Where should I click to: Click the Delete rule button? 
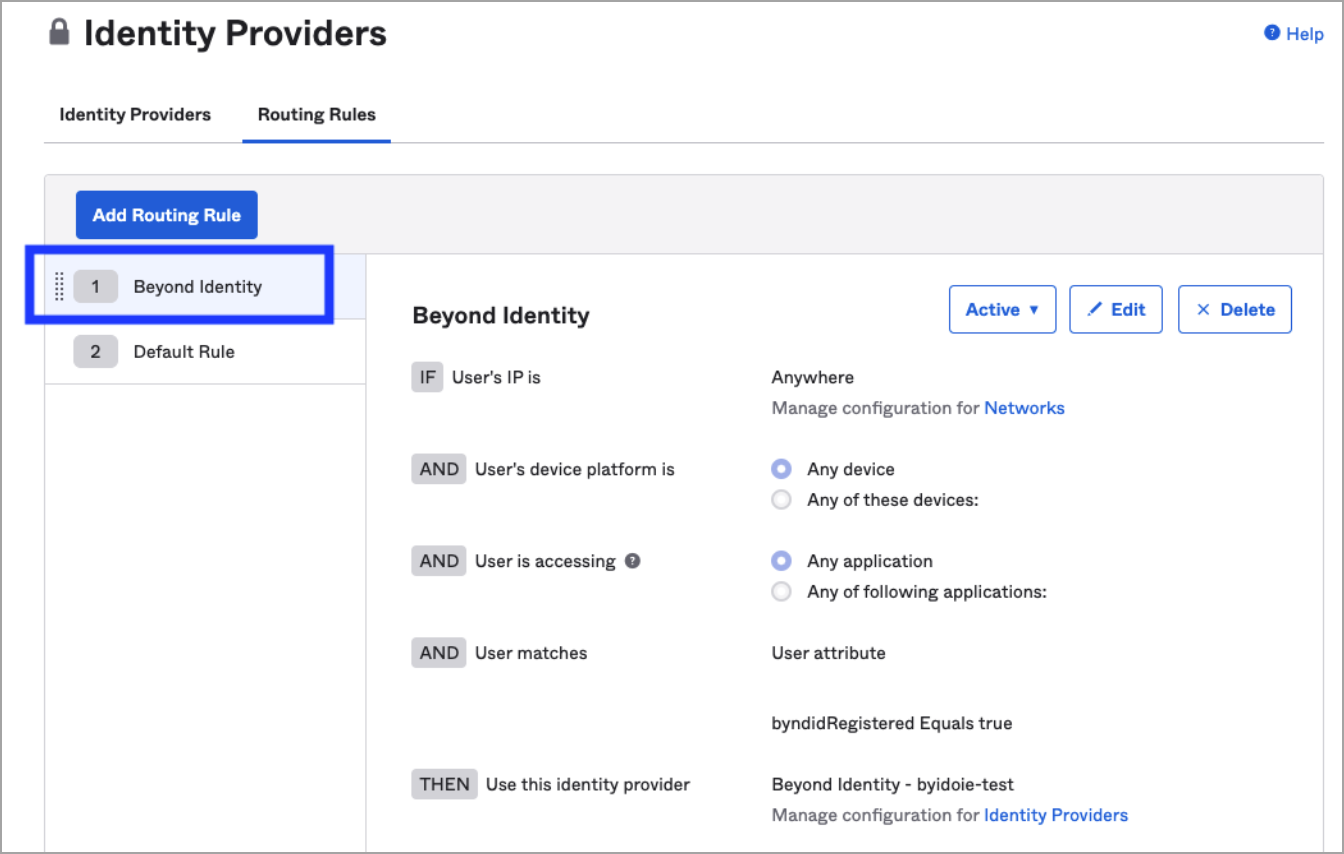[x=1235, y=310]
